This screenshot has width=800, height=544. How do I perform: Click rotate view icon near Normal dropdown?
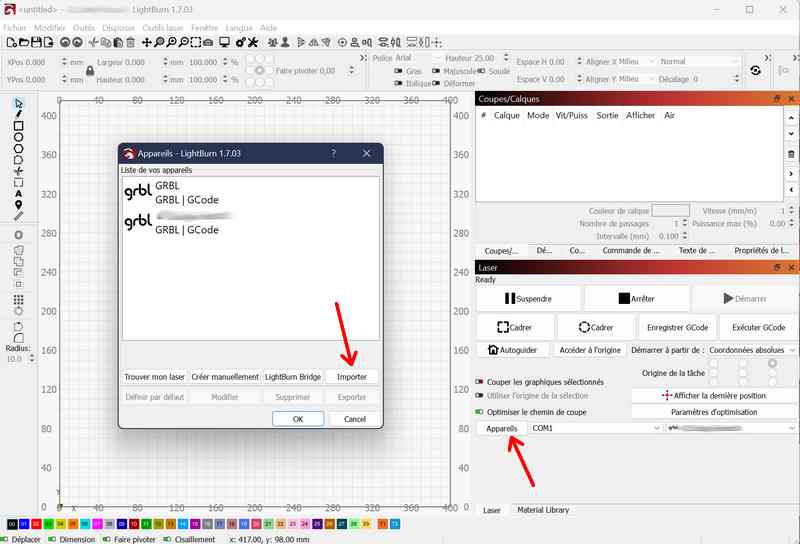(756, 70)
